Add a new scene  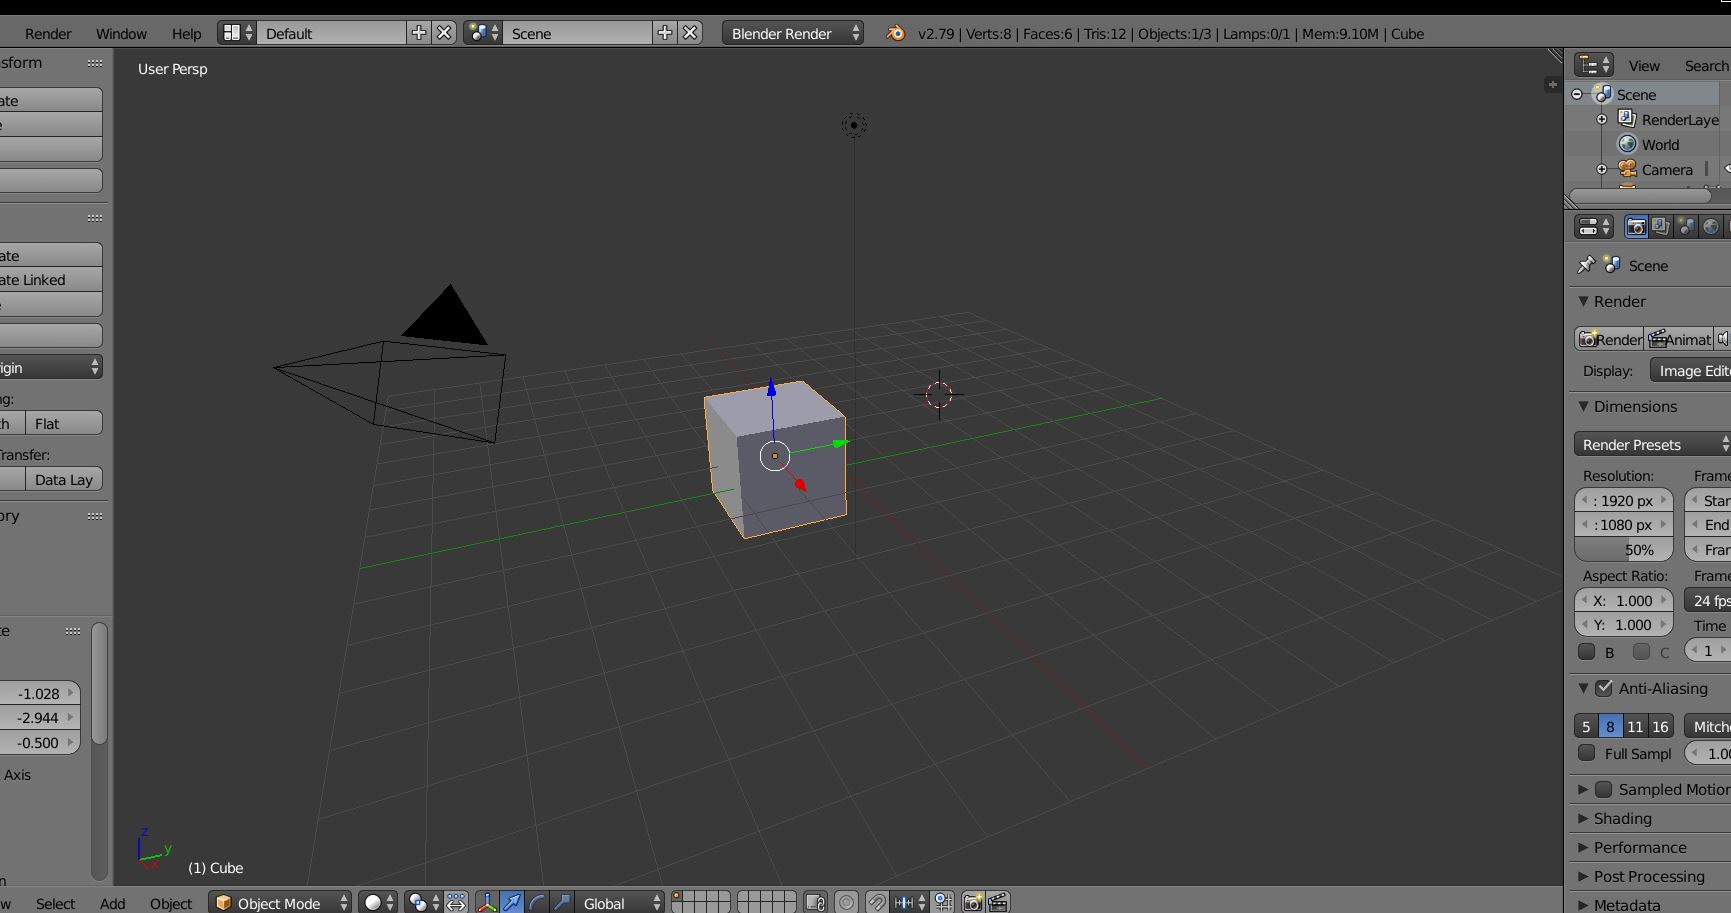point(665,33)
